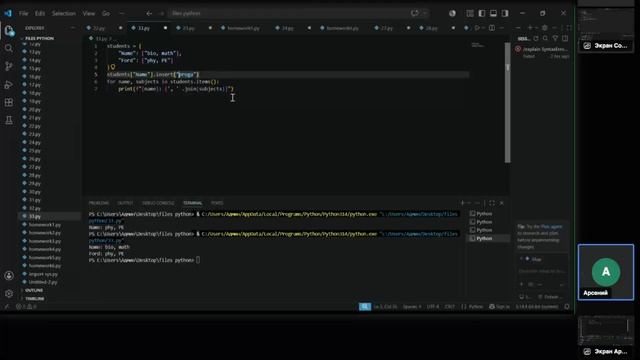This screenshot has height=360, width=640.
Task: Open the Accounts icon in activity bar
Action: click(x=9, y=276)
